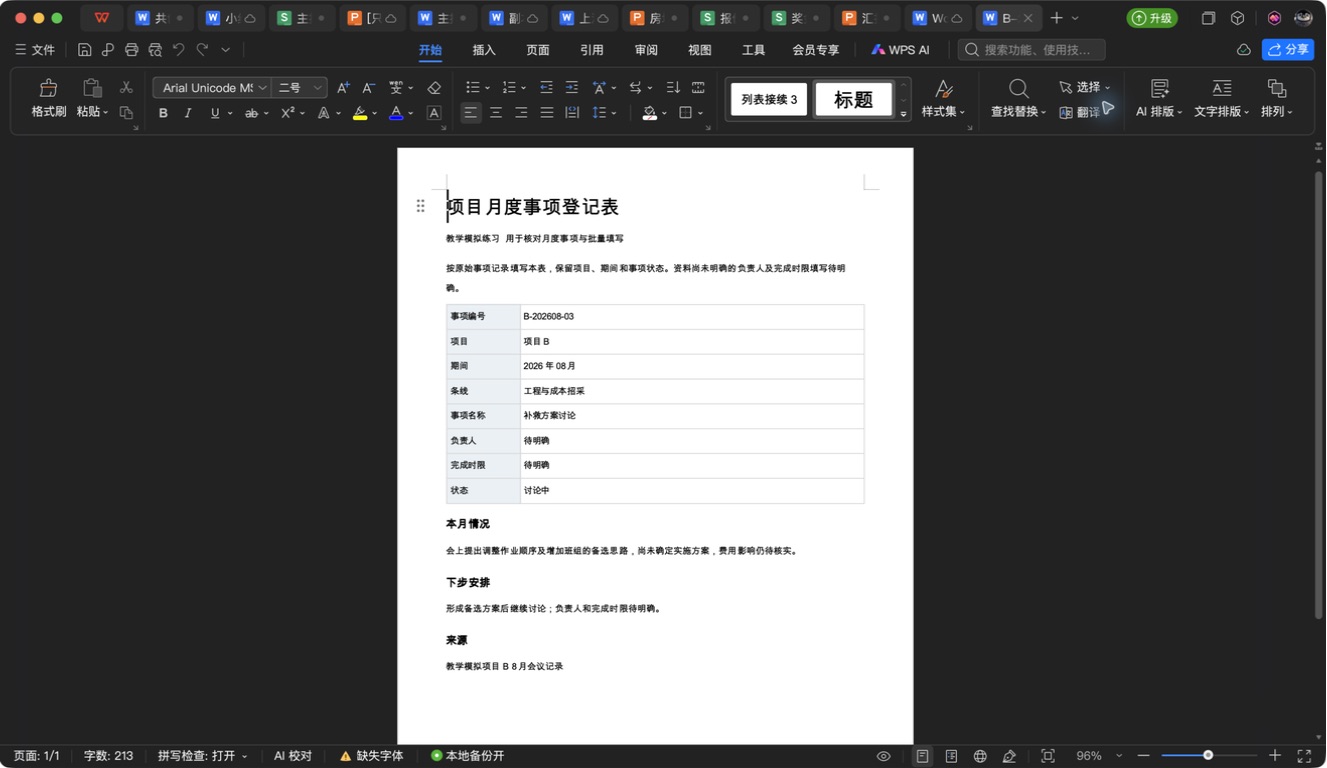Image resolution: width=1327 pixels, height=768 pixels.
Task: Click the zoom slider handle
Action: [x=1208, y=756]
